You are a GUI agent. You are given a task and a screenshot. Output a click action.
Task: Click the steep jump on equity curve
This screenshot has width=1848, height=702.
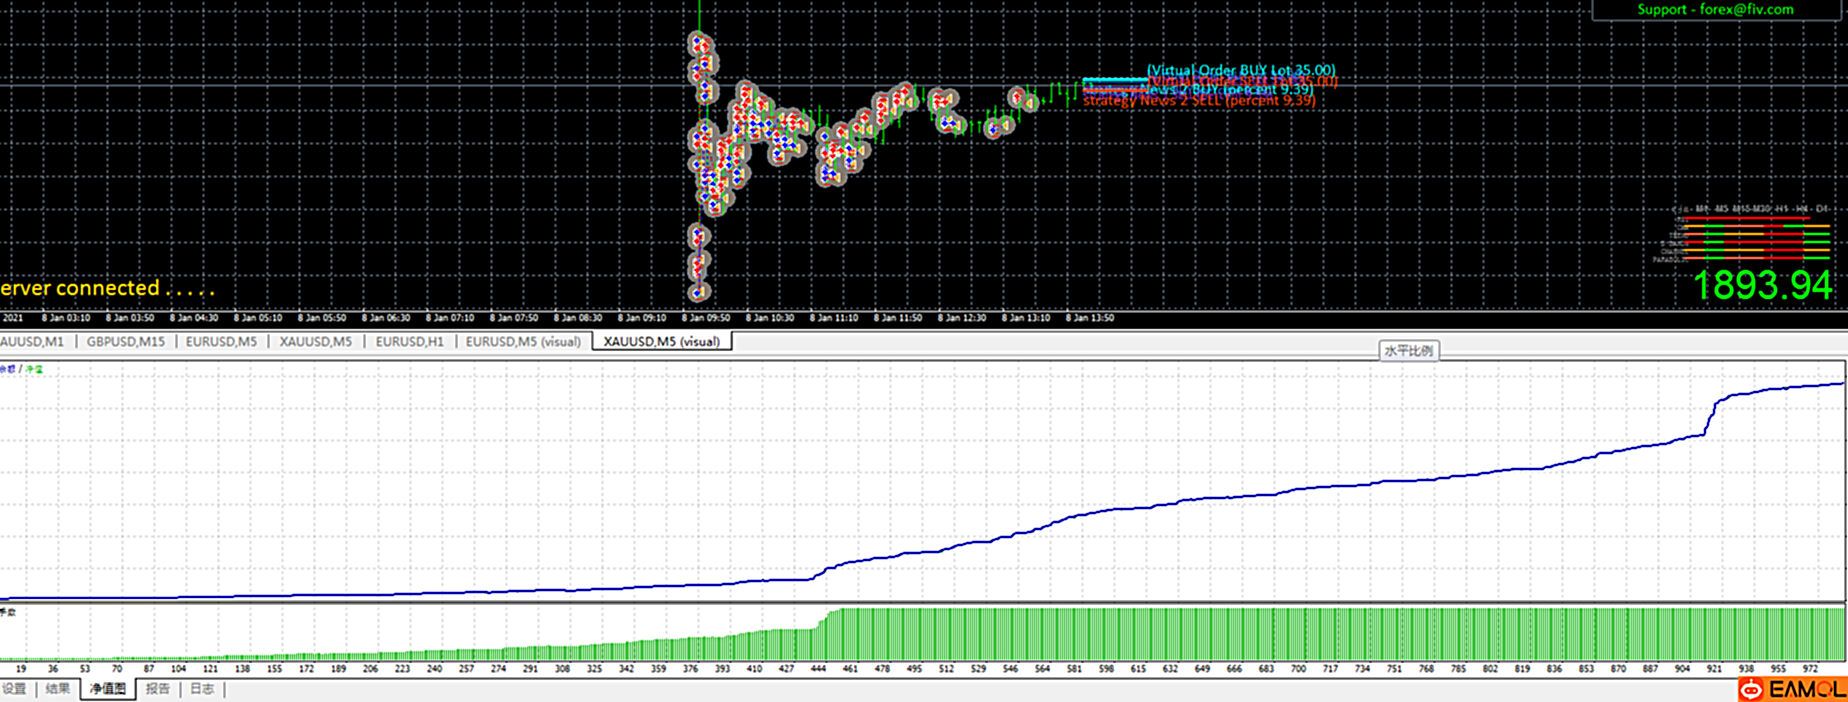(1711, 415)
